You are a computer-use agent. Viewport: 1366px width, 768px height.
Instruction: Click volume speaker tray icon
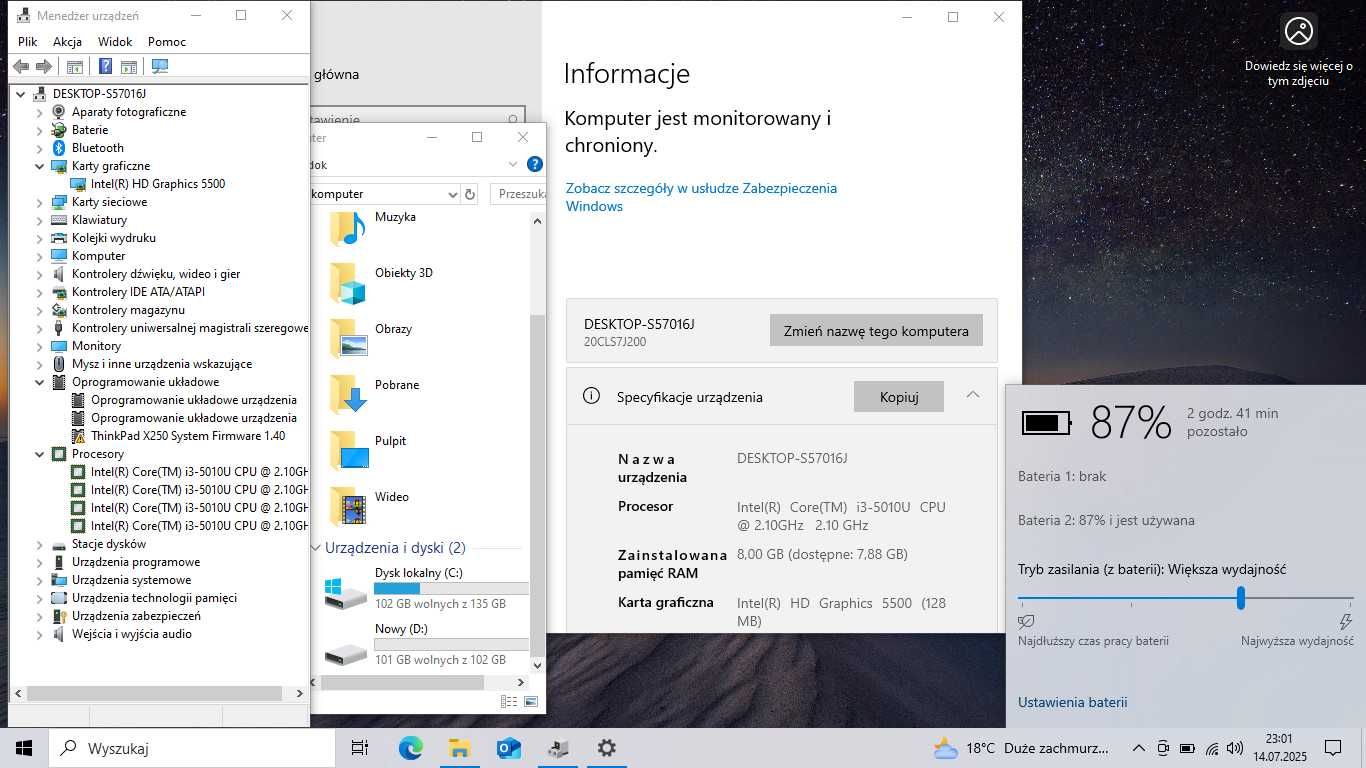click(x=1236, y=748)
